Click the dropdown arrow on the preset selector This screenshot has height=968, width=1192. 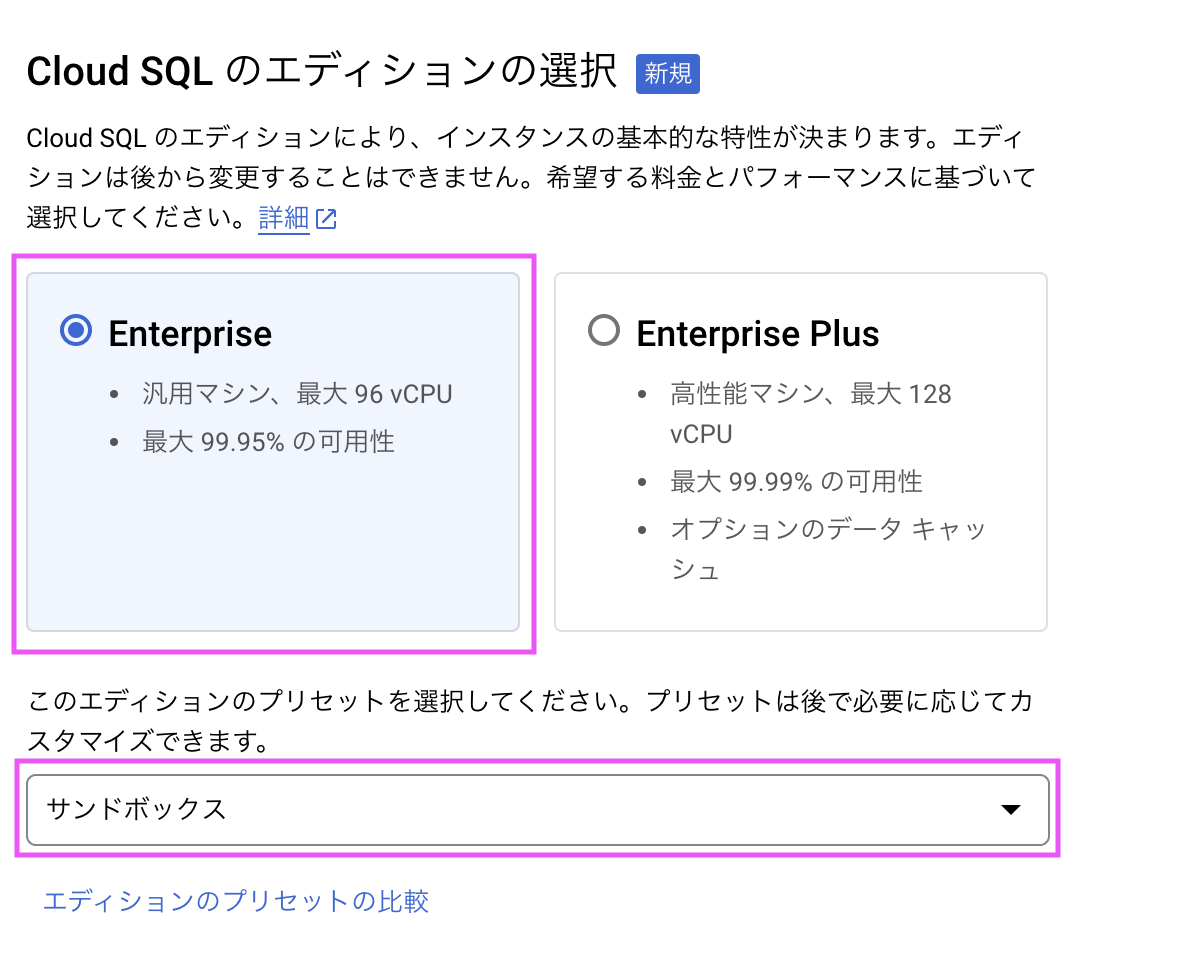click(1012, 810)
